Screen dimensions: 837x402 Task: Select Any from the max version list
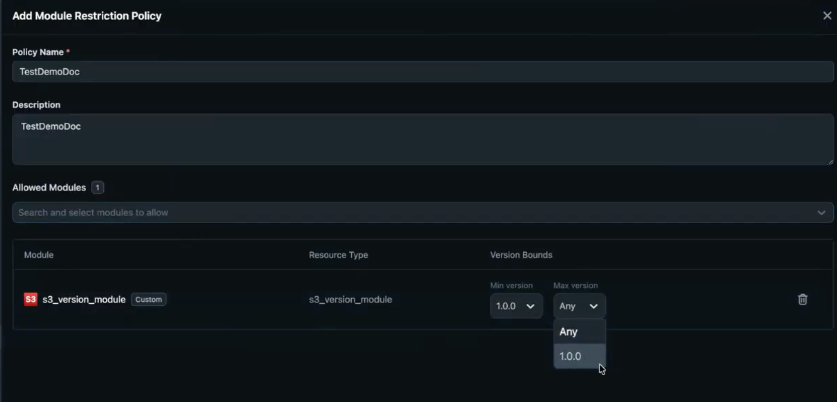tap(579, 332)
